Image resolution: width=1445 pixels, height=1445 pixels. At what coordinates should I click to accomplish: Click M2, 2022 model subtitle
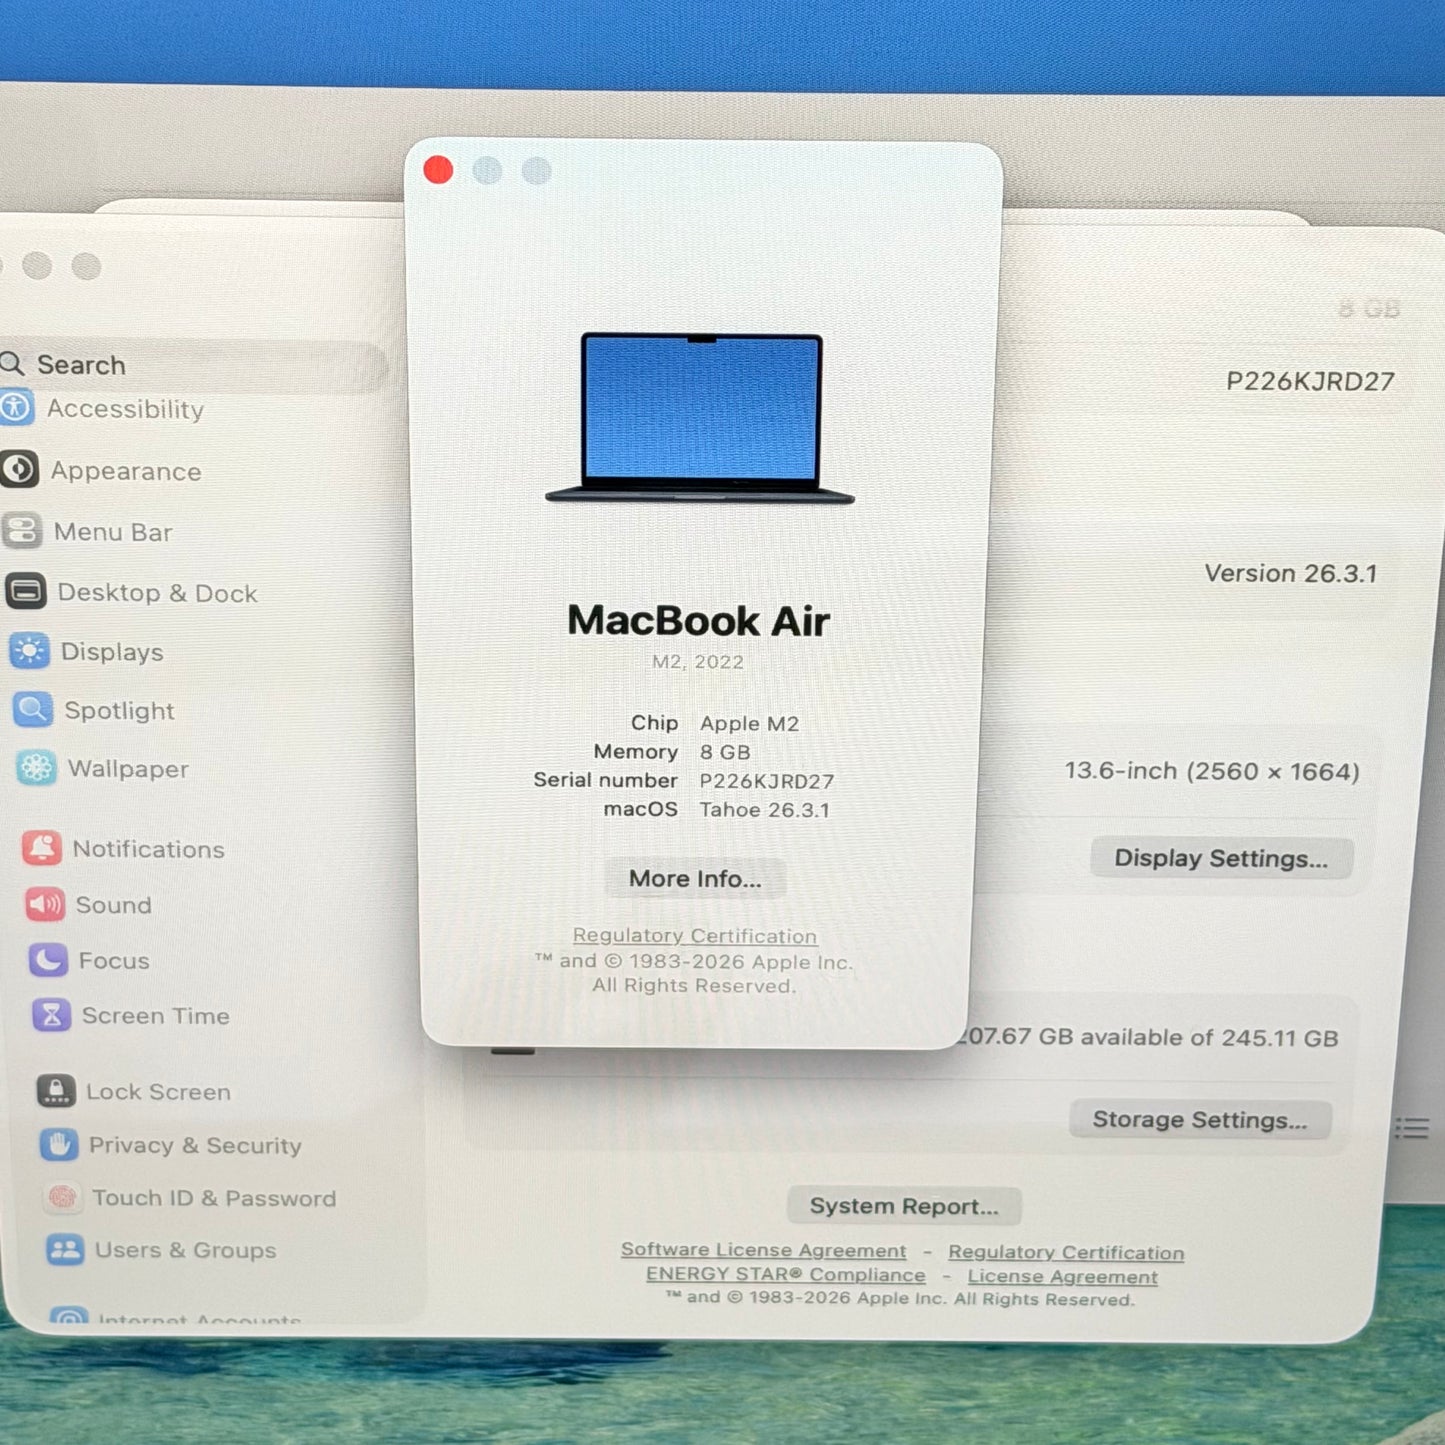click(698, 662)
